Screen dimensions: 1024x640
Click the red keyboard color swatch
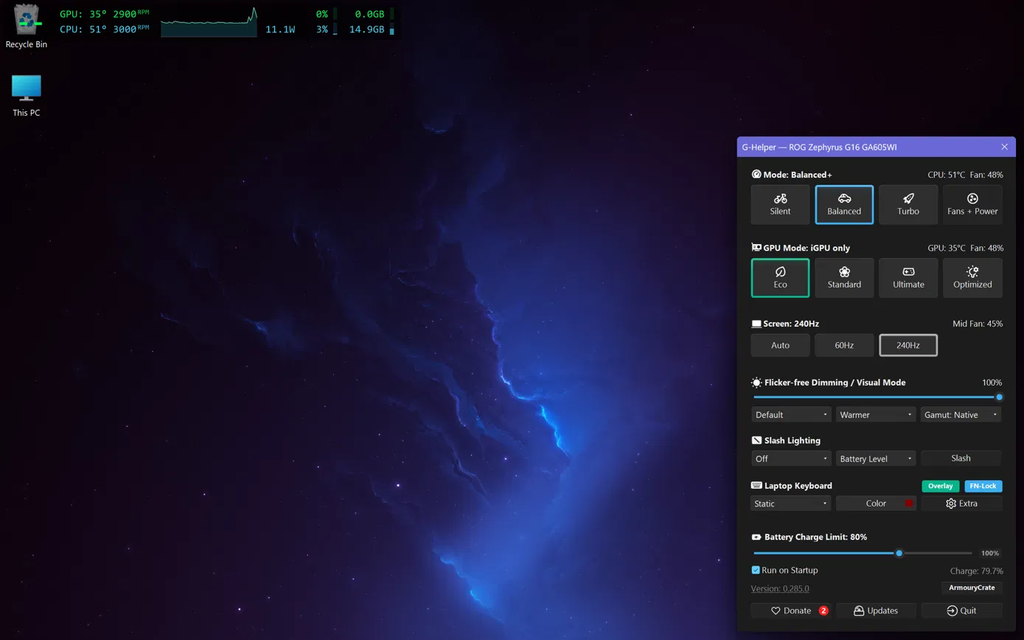(908, 504)
